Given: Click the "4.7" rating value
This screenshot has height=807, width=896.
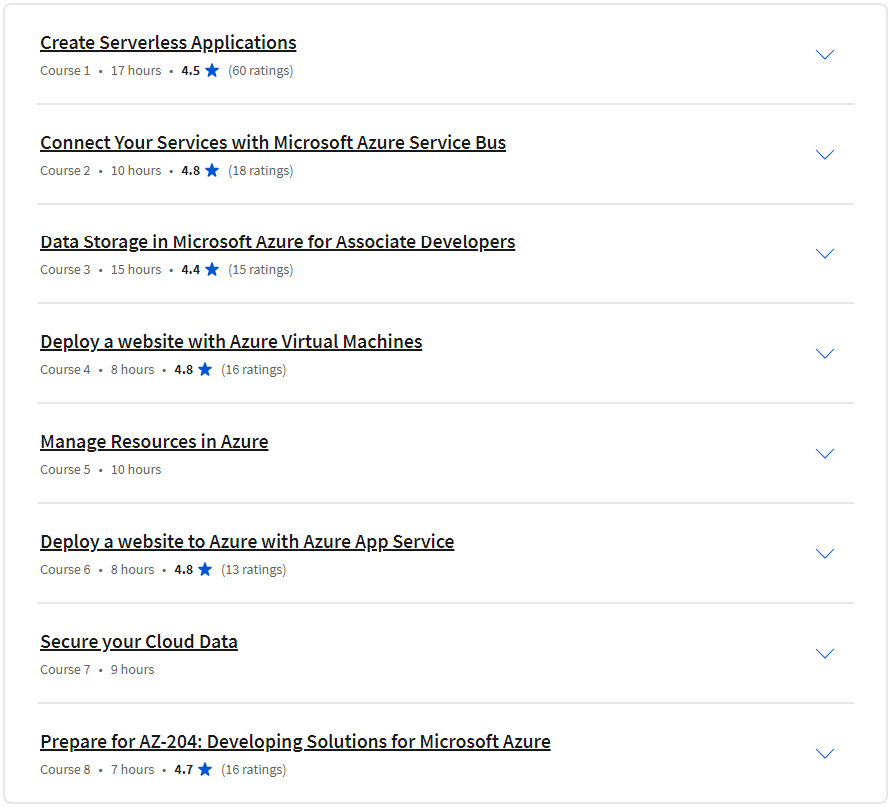Looking at the screenshot, I should pyautogui.click(x=184, y=769).
